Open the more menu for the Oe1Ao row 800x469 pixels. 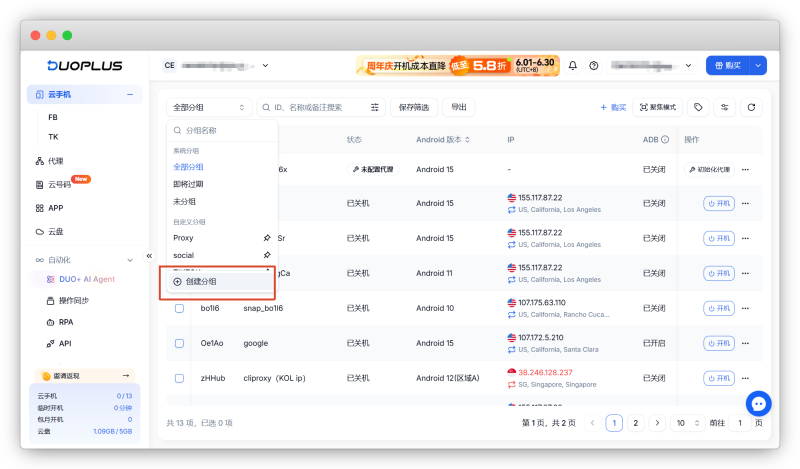745,343
